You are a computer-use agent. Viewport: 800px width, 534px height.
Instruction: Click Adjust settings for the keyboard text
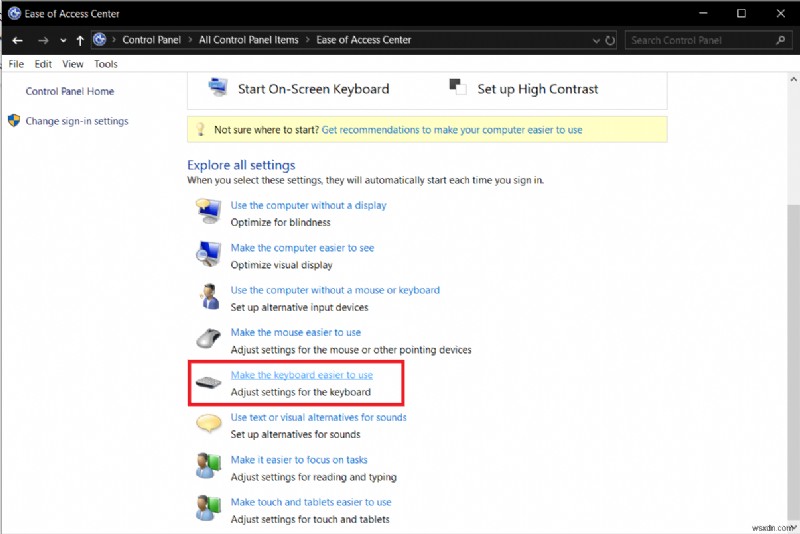[x=301, y=392]
